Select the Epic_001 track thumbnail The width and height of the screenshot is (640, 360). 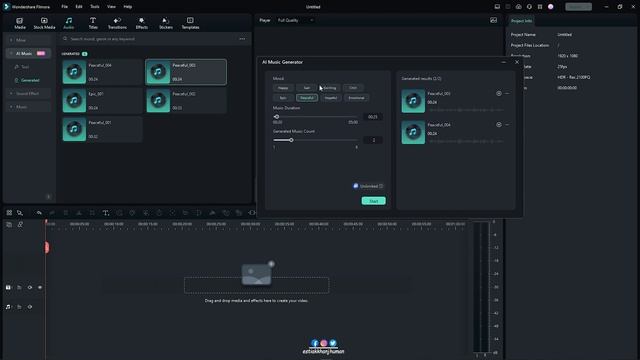point(74,100)
